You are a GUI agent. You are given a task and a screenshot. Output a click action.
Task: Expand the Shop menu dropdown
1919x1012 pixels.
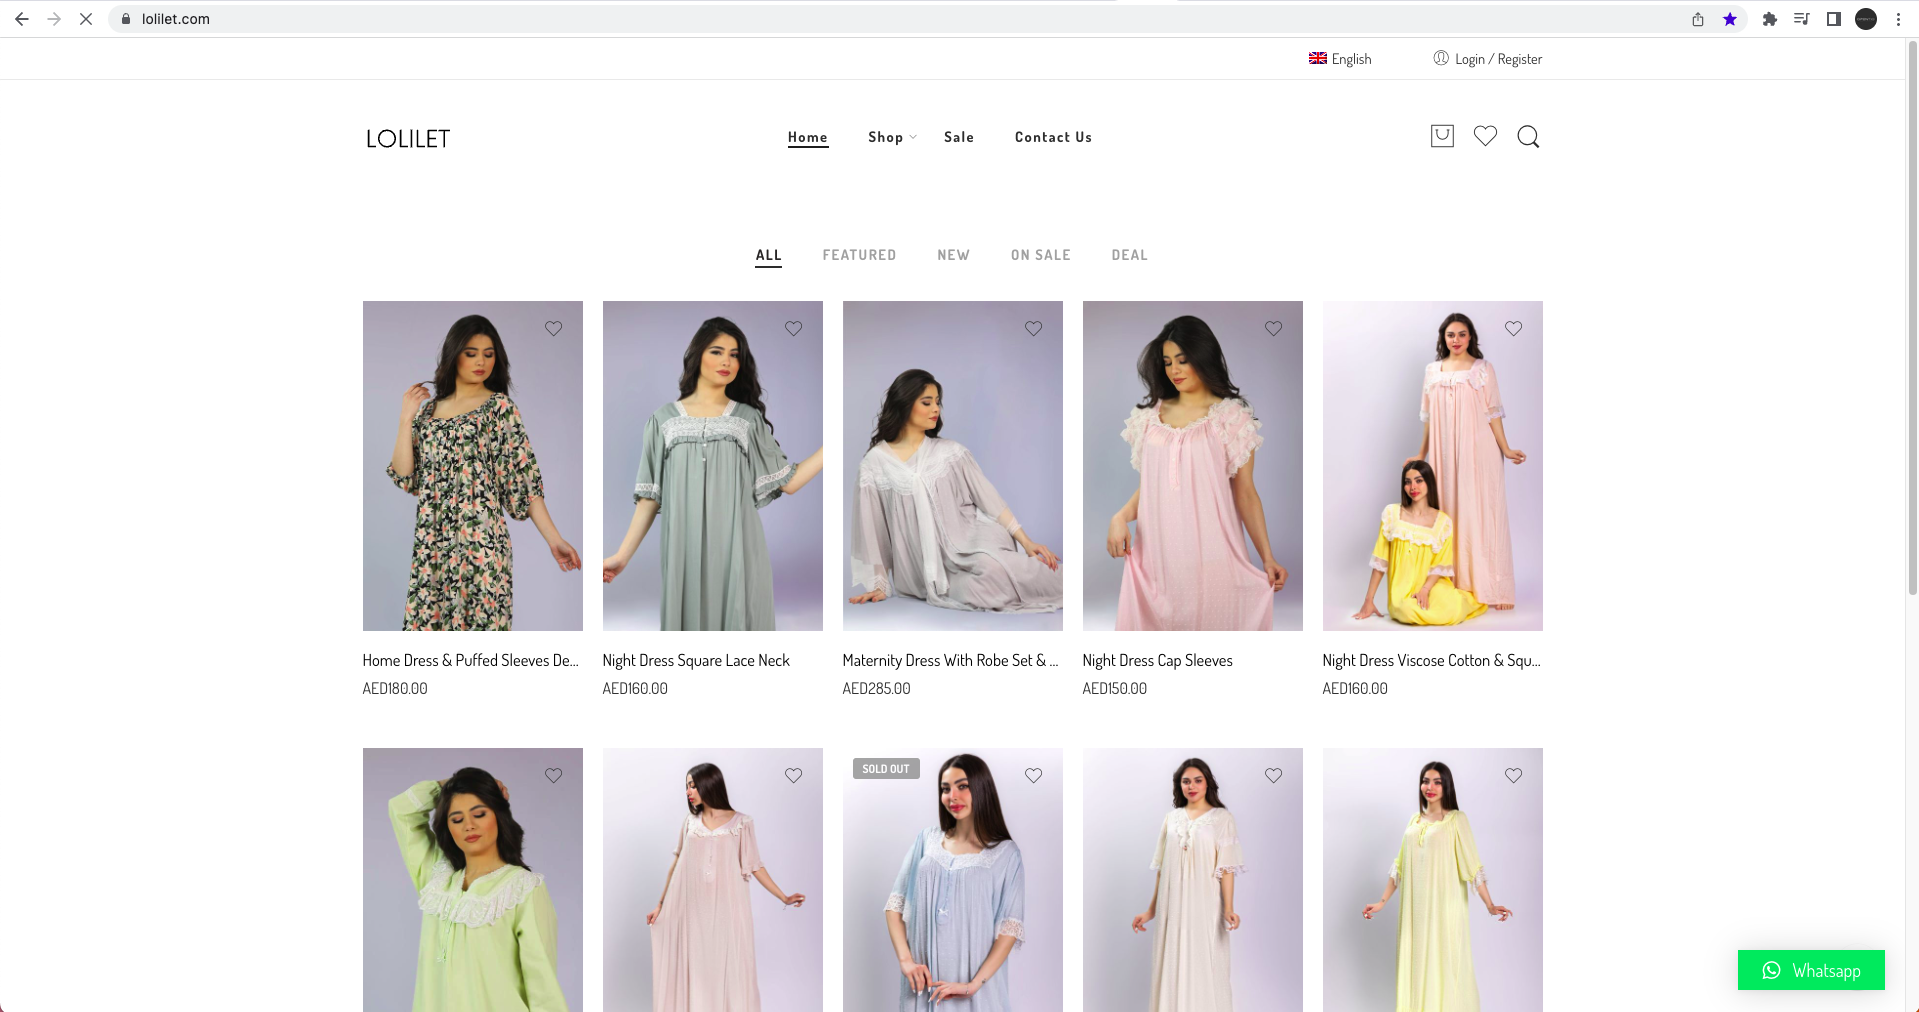pyautogui.click(x=892, y=137)
